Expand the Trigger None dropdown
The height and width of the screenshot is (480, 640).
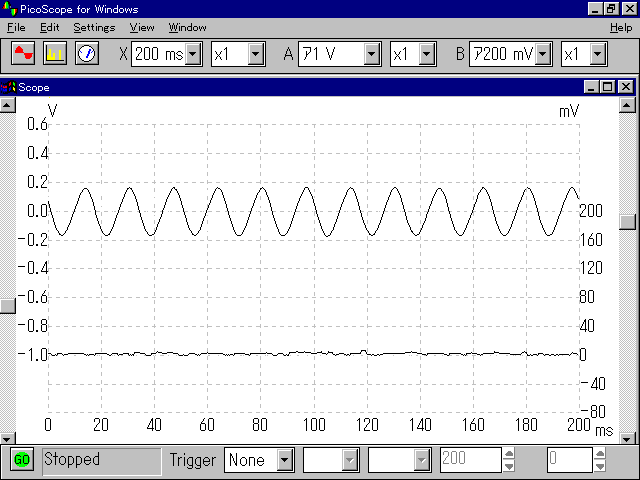point(285,460)
